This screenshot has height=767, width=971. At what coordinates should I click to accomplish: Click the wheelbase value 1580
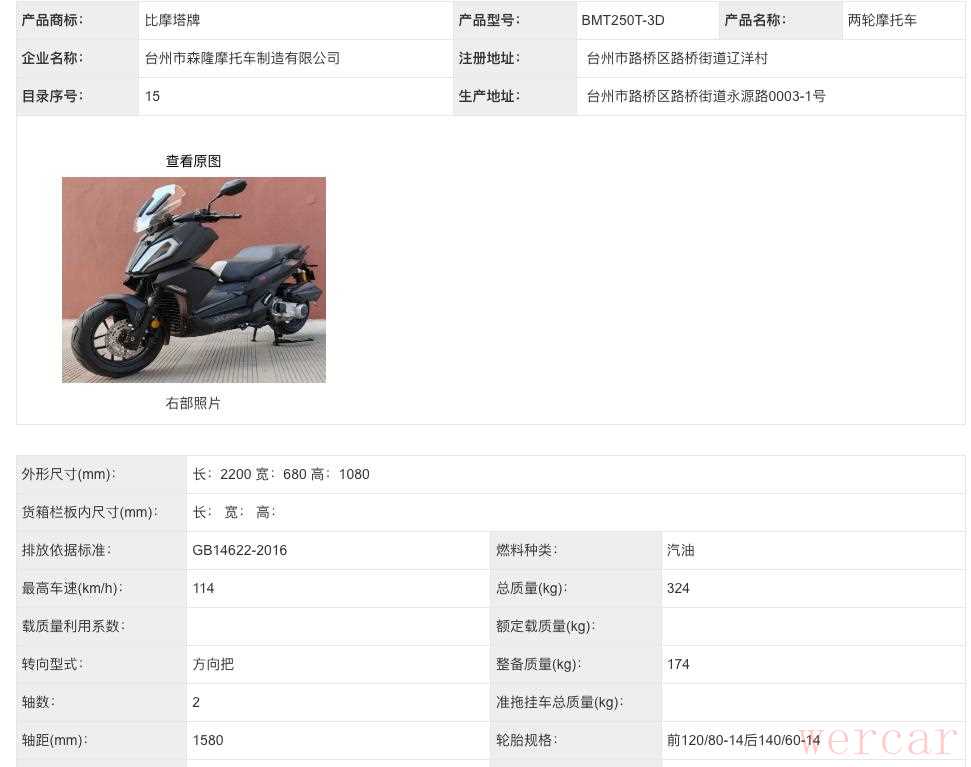(x=207, y=740)
